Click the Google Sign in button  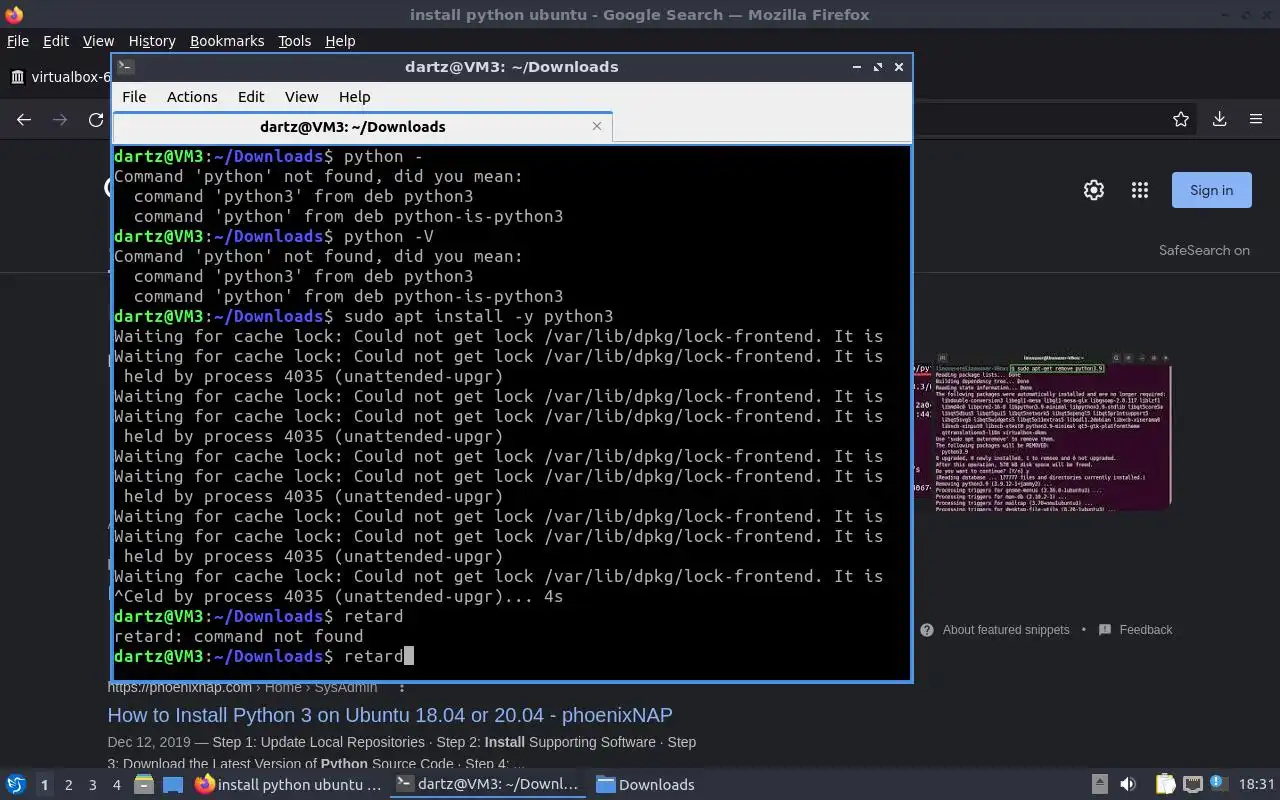point(1212,190)
